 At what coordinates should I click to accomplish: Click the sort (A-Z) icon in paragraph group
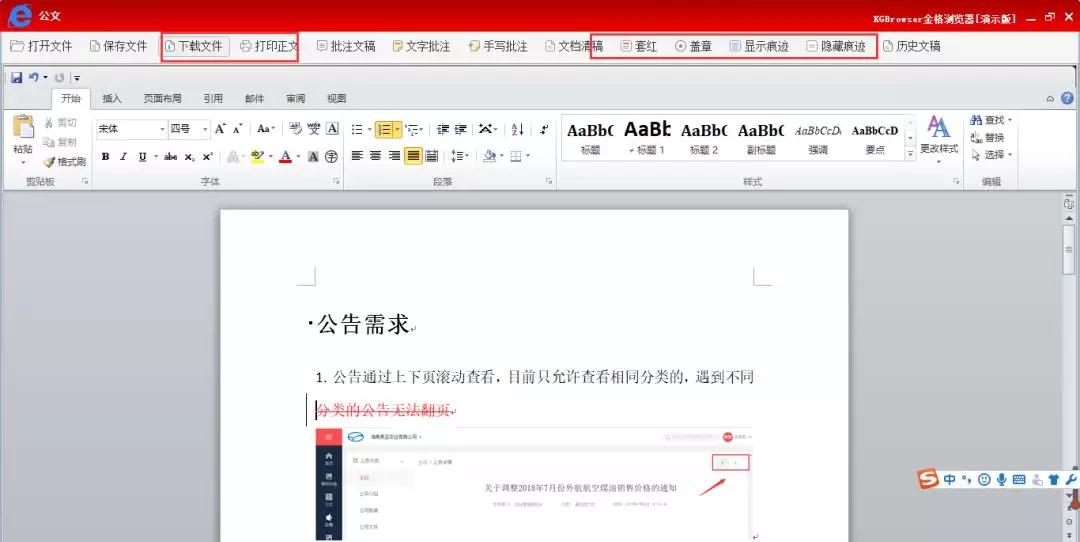(x=517, y=129)
